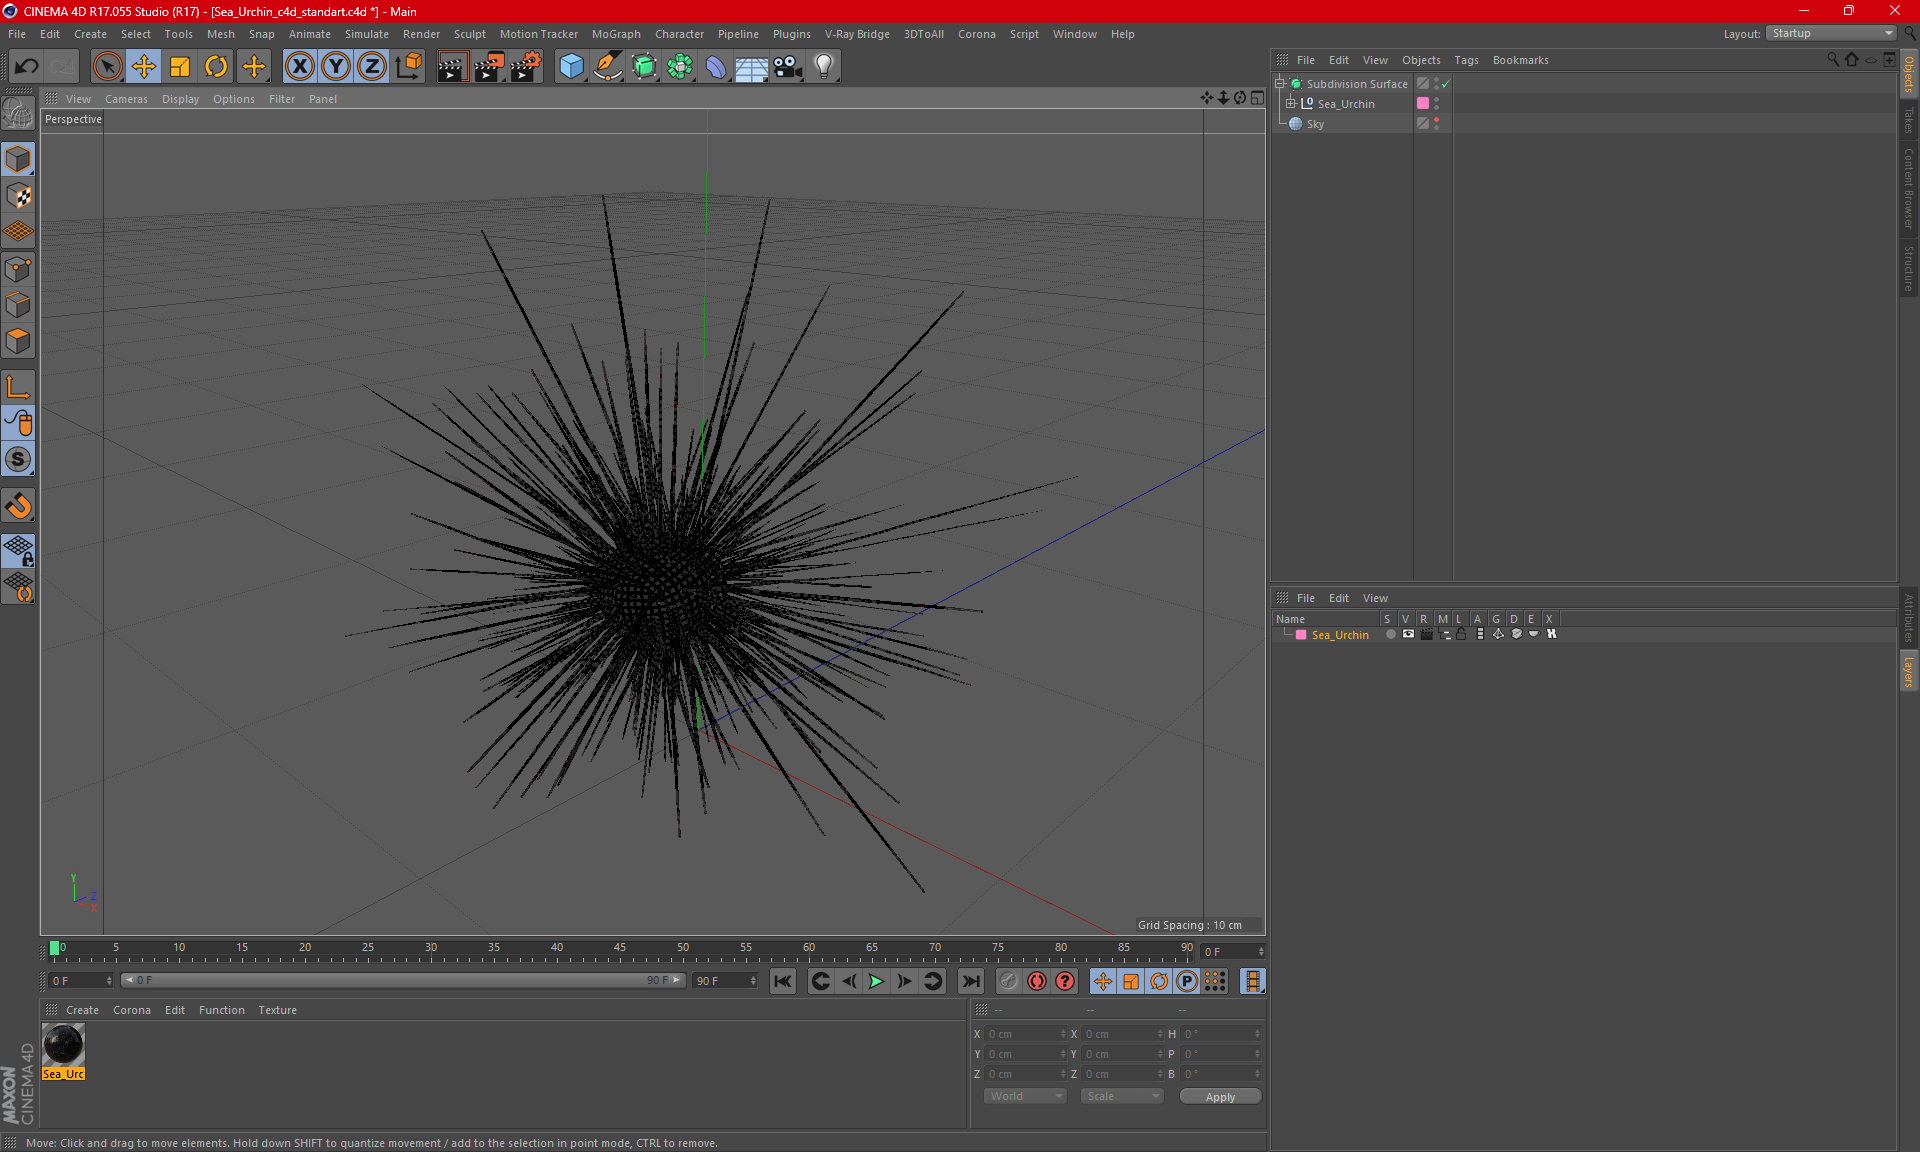Render the current view
This screenshot has width=1920, height=1152.
click(x=452, y=66)
